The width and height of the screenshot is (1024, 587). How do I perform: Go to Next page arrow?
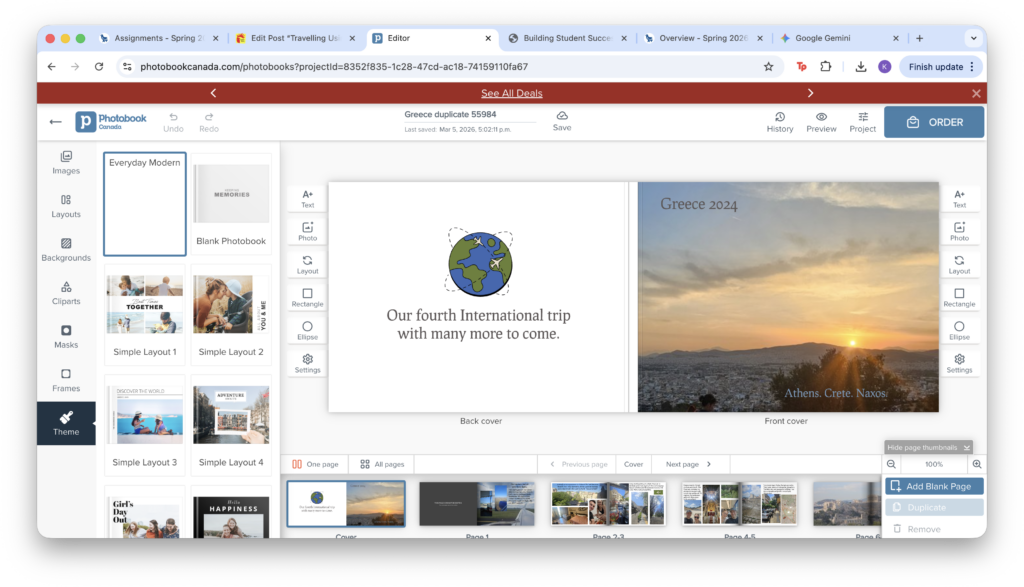point(689,464)
